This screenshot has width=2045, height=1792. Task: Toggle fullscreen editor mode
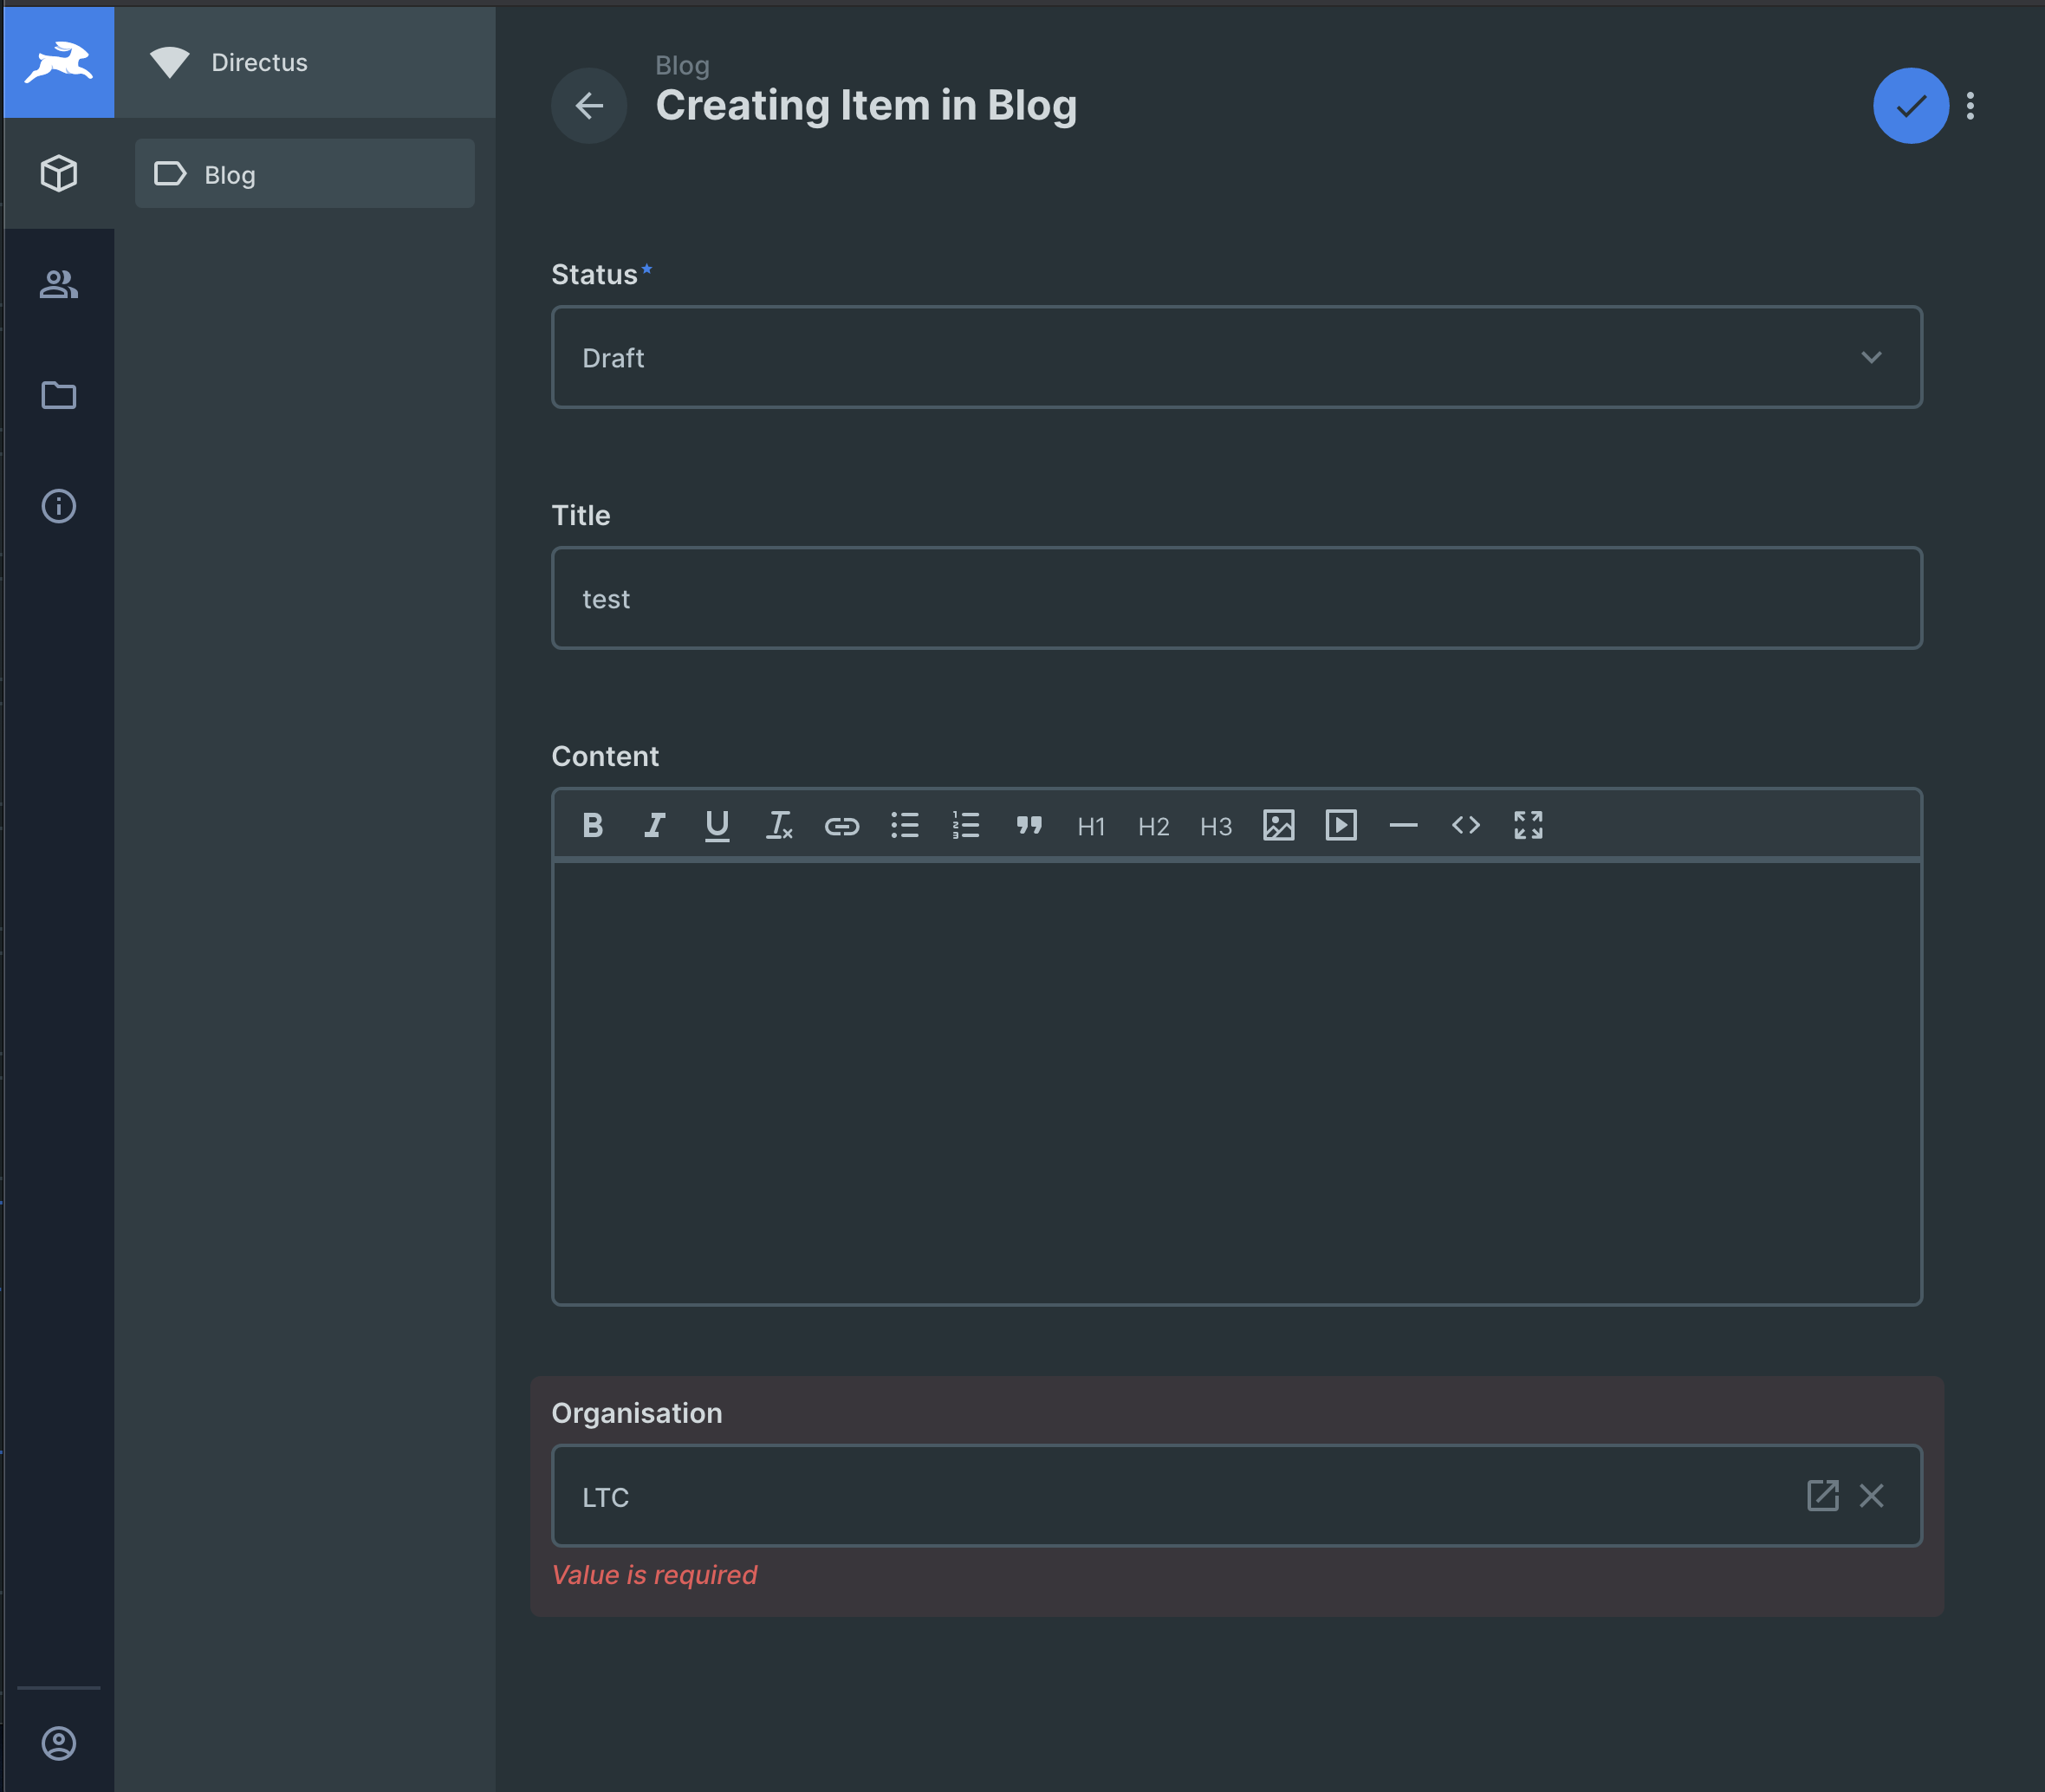(1528, 825)
